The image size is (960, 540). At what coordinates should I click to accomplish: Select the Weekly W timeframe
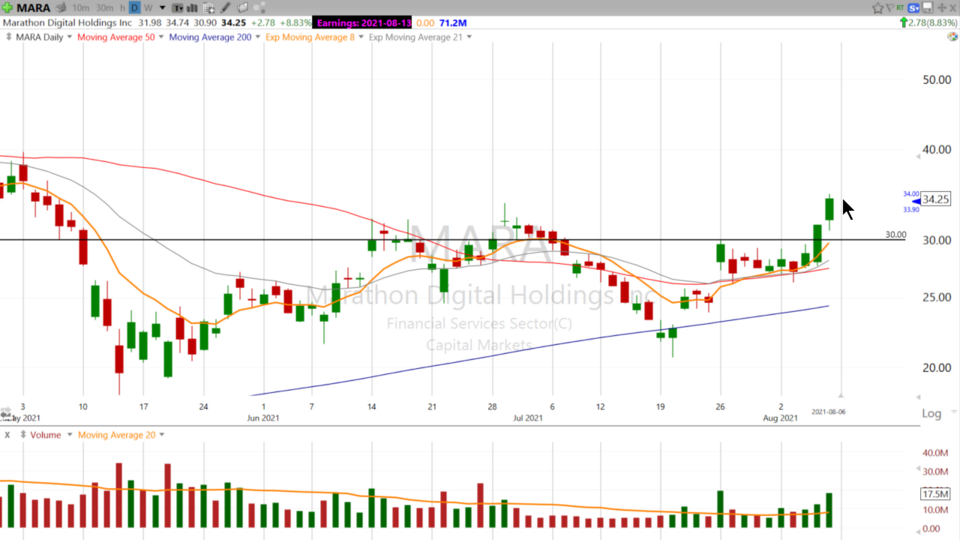coord(148,8)
